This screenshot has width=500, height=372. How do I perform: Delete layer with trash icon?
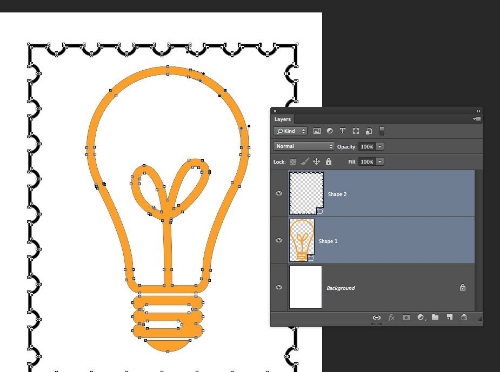click(464, 317)
